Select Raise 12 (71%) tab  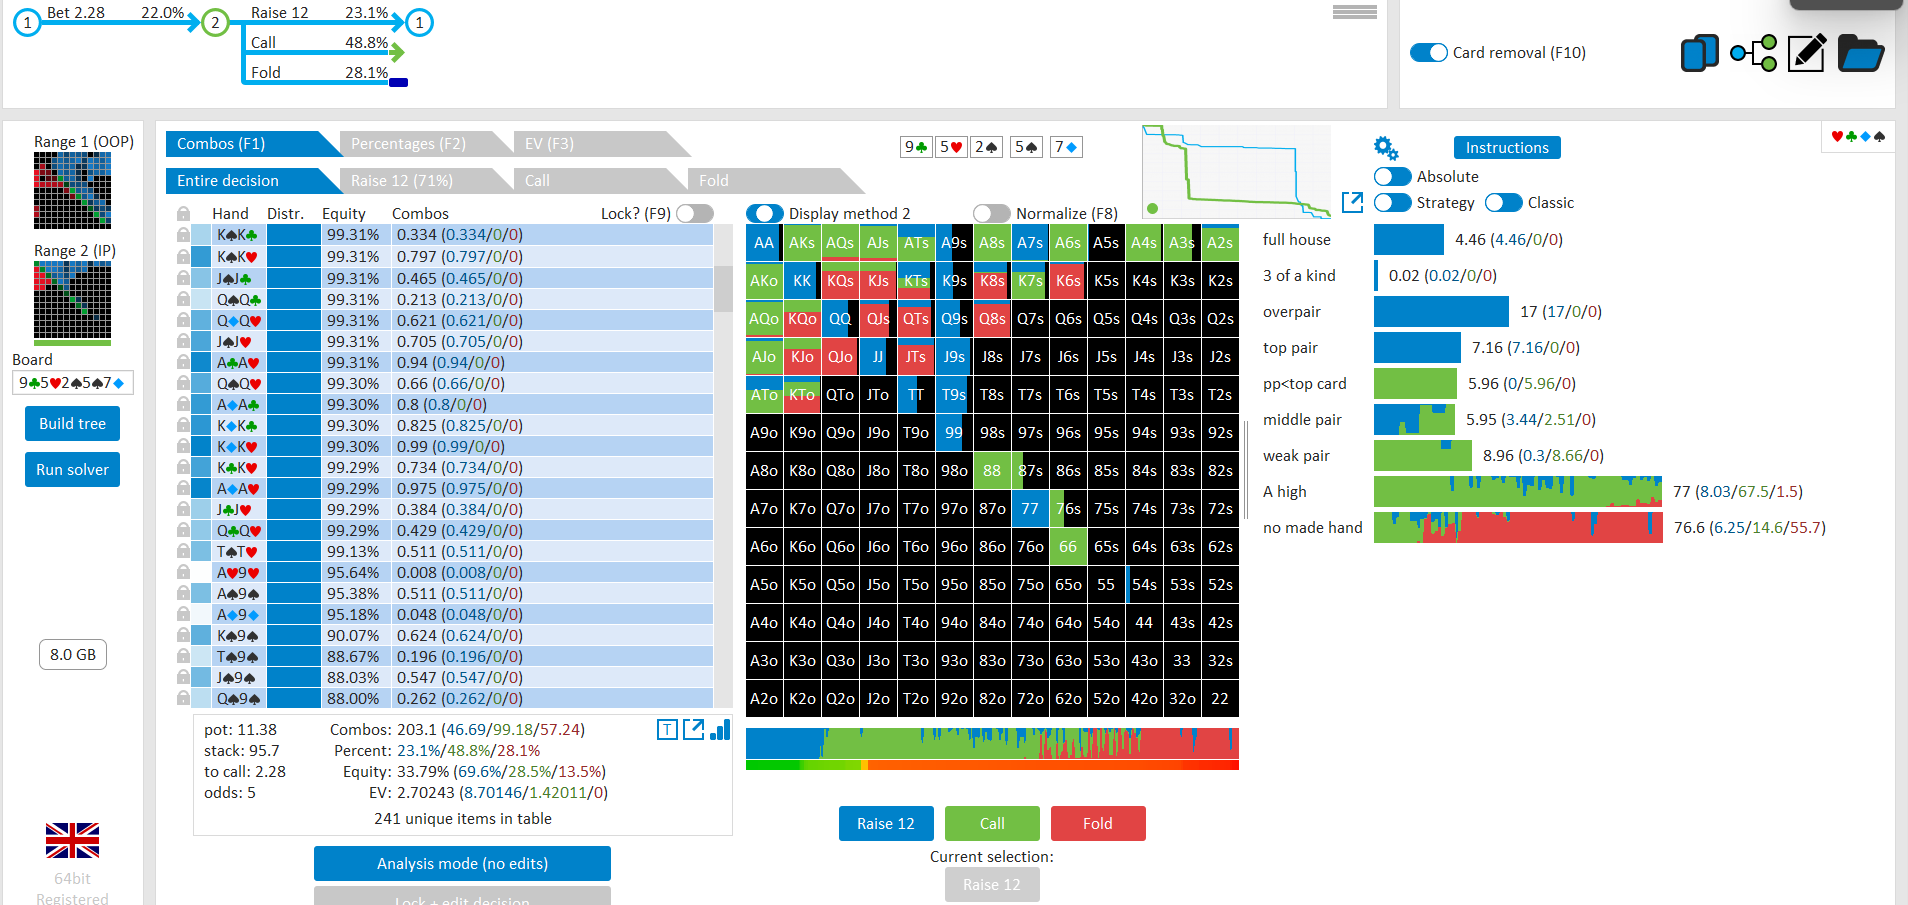point(427,181)
